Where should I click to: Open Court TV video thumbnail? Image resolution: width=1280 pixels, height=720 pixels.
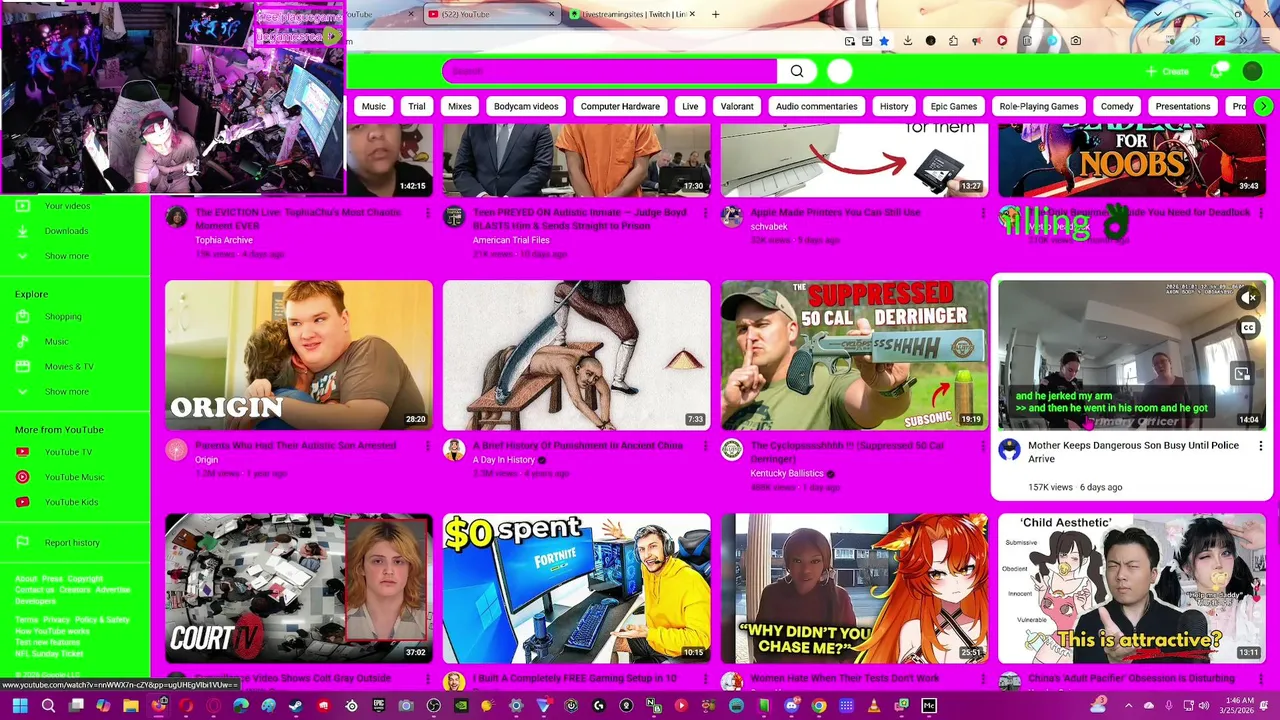tap(299, 588)
